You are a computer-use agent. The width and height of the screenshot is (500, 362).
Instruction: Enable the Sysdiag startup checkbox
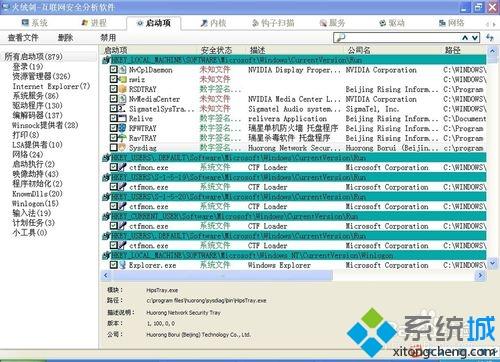pyautogui.click(x=114, y=147)
